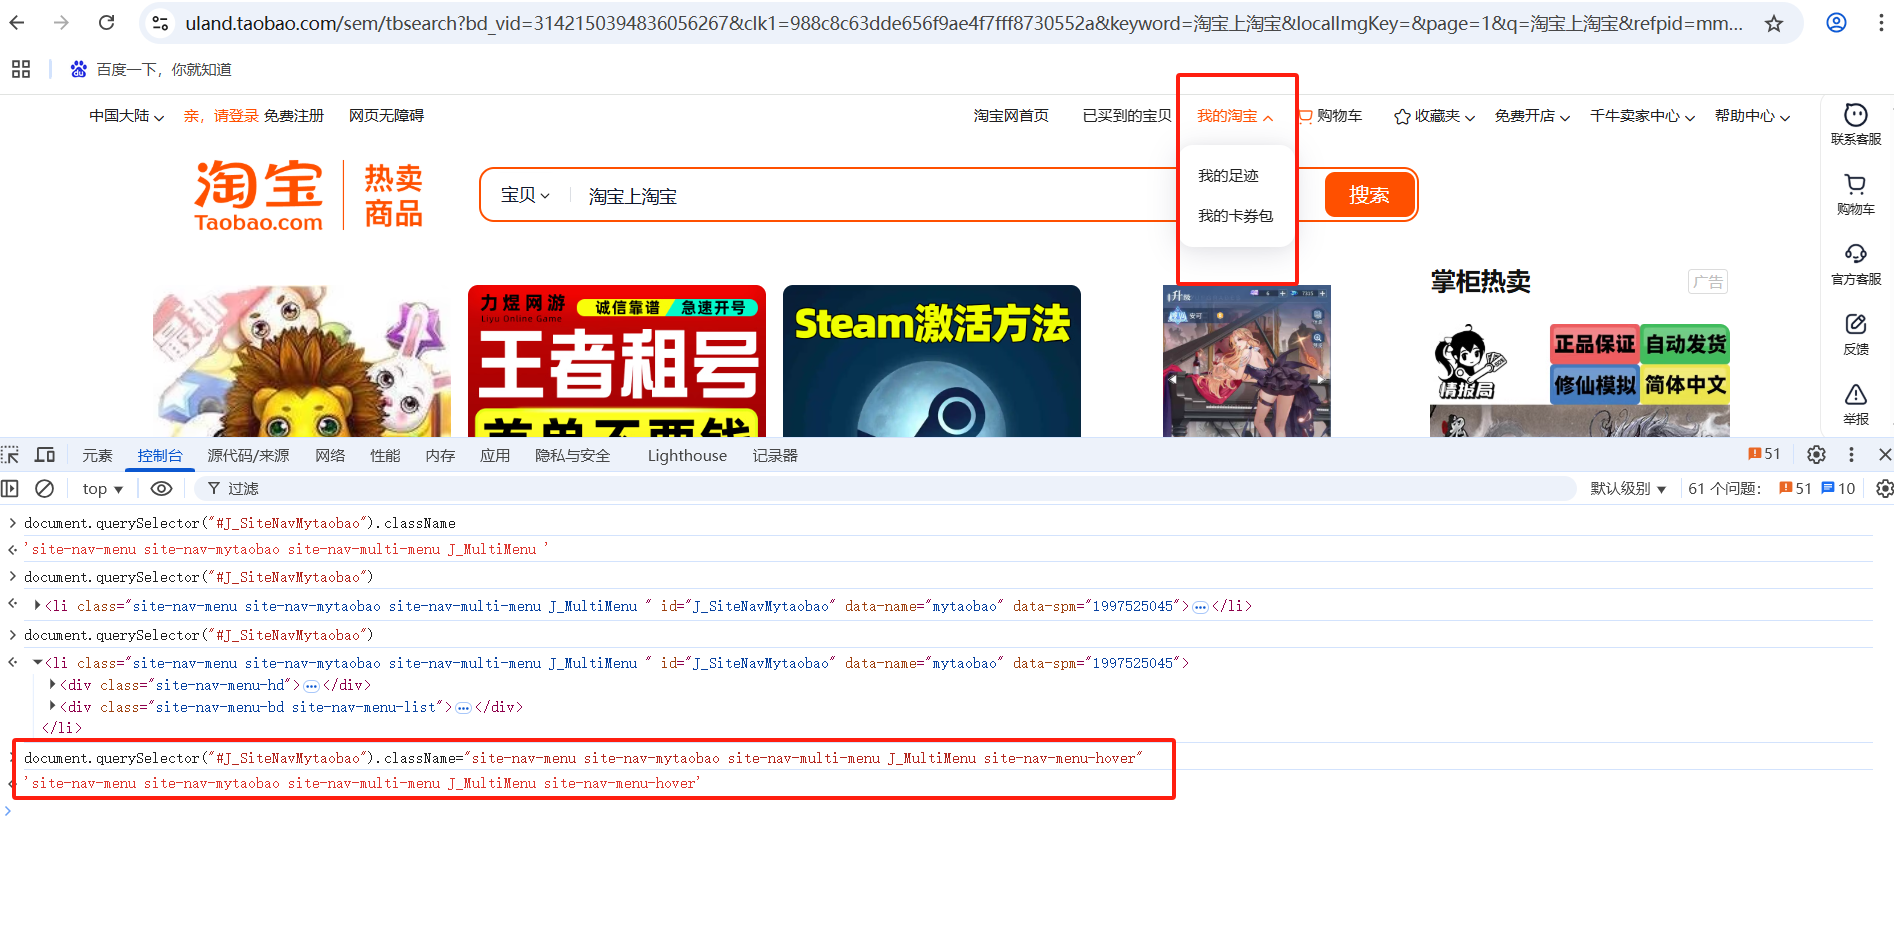Go to 淘宝网首页
The width and height of the screenshot is (1894, 935).
(x=1011, y=116)
